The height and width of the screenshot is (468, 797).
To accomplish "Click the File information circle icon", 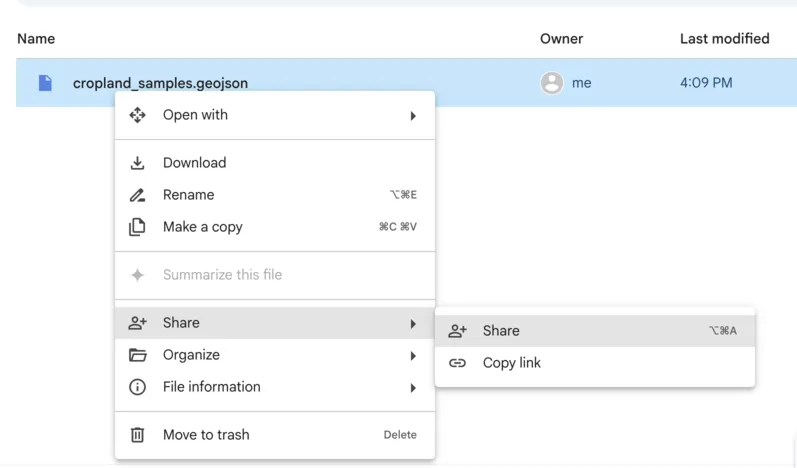I will coord(138,387).
